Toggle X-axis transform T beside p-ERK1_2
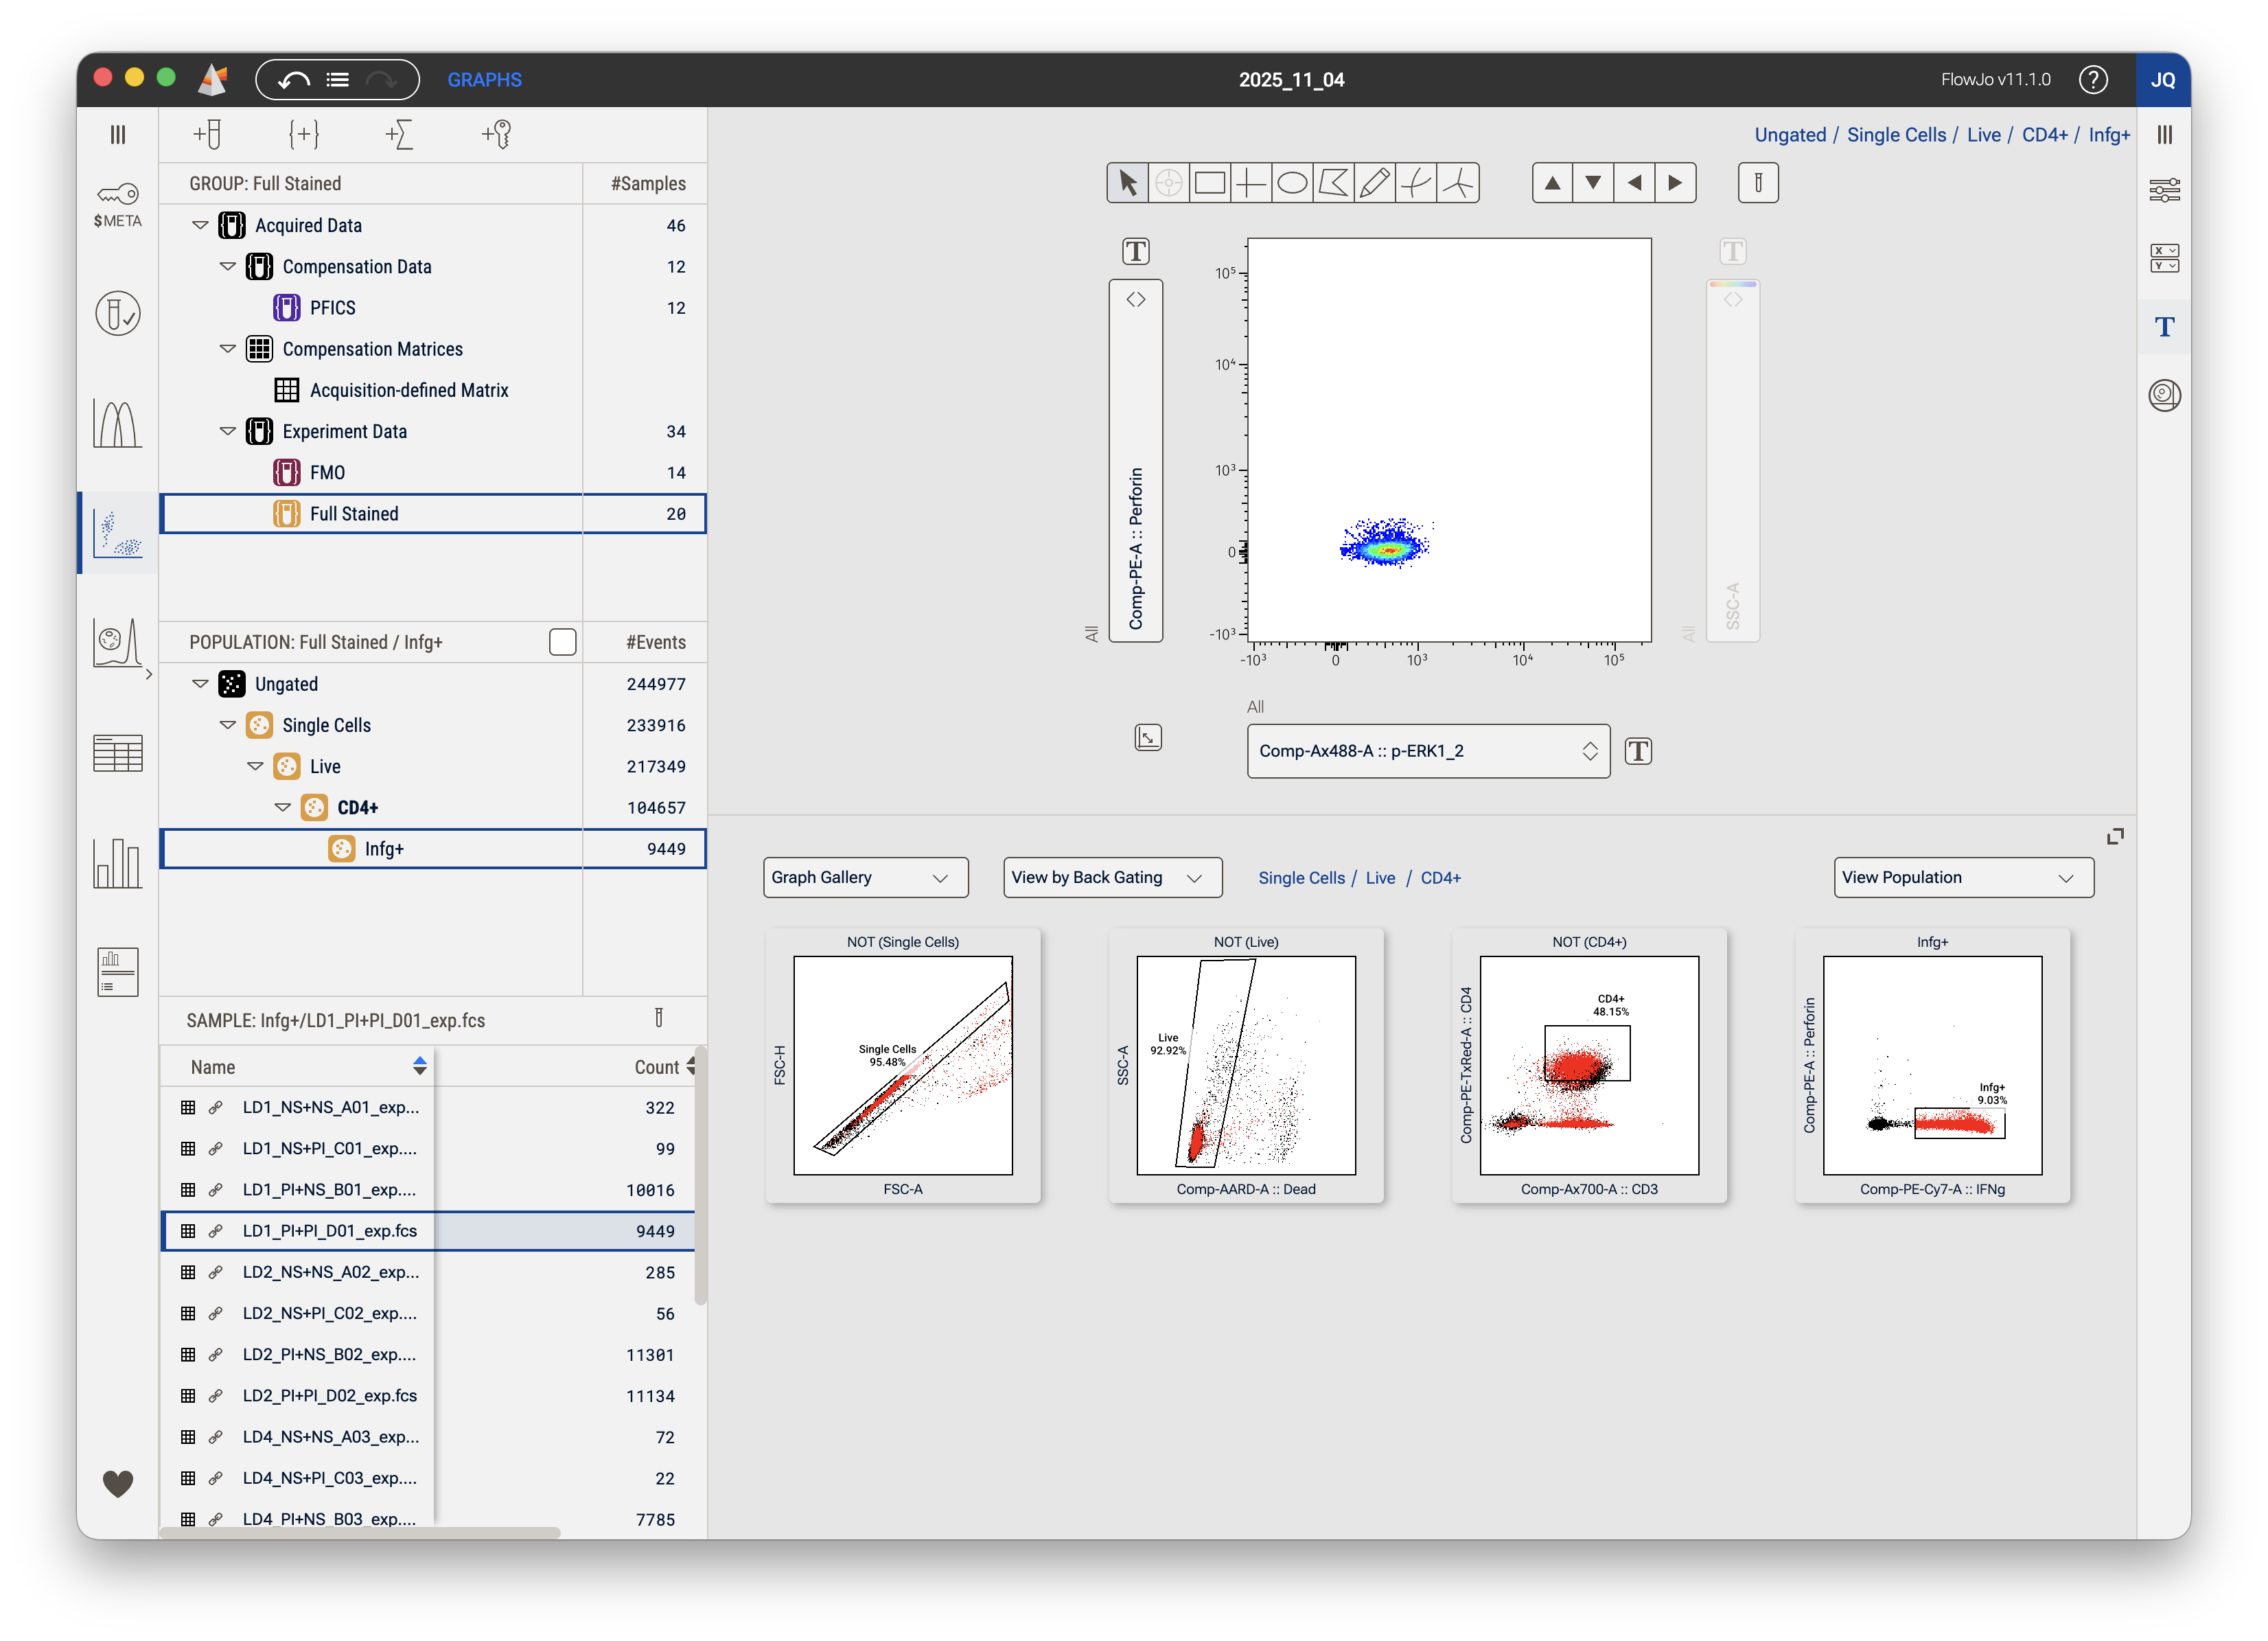This screenshot has height=1641, width=2268. [1638, 751]
